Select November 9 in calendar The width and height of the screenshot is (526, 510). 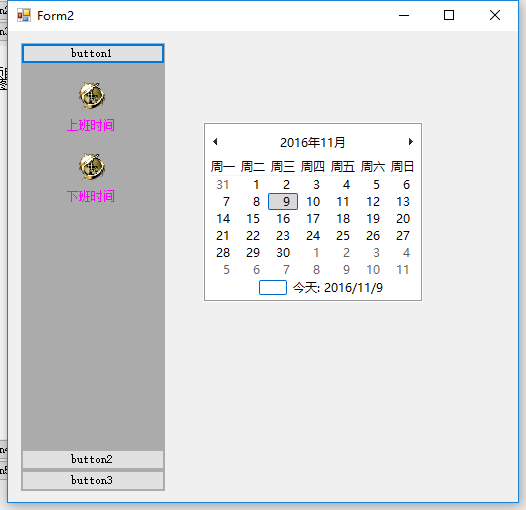coord(283,202)
